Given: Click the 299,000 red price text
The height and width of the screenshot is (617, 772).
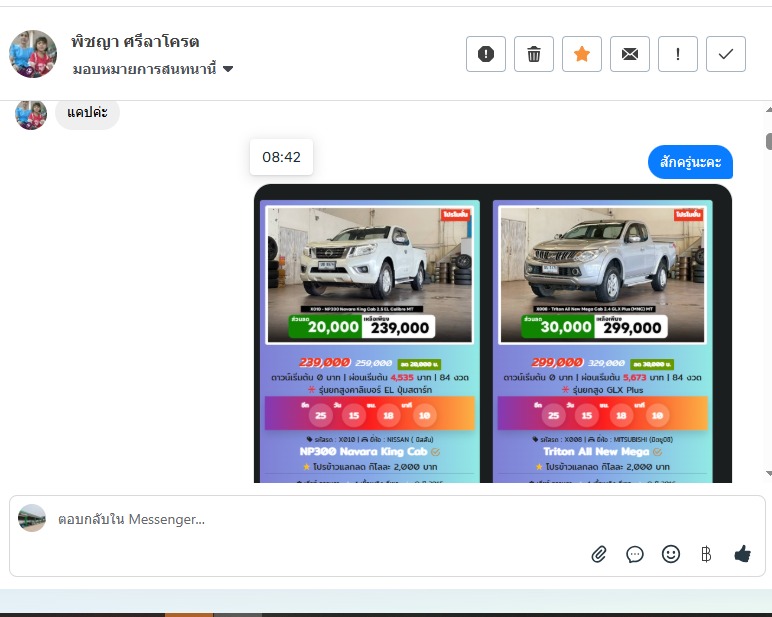Looking at the screenshot, I should [x=557, y=362].
